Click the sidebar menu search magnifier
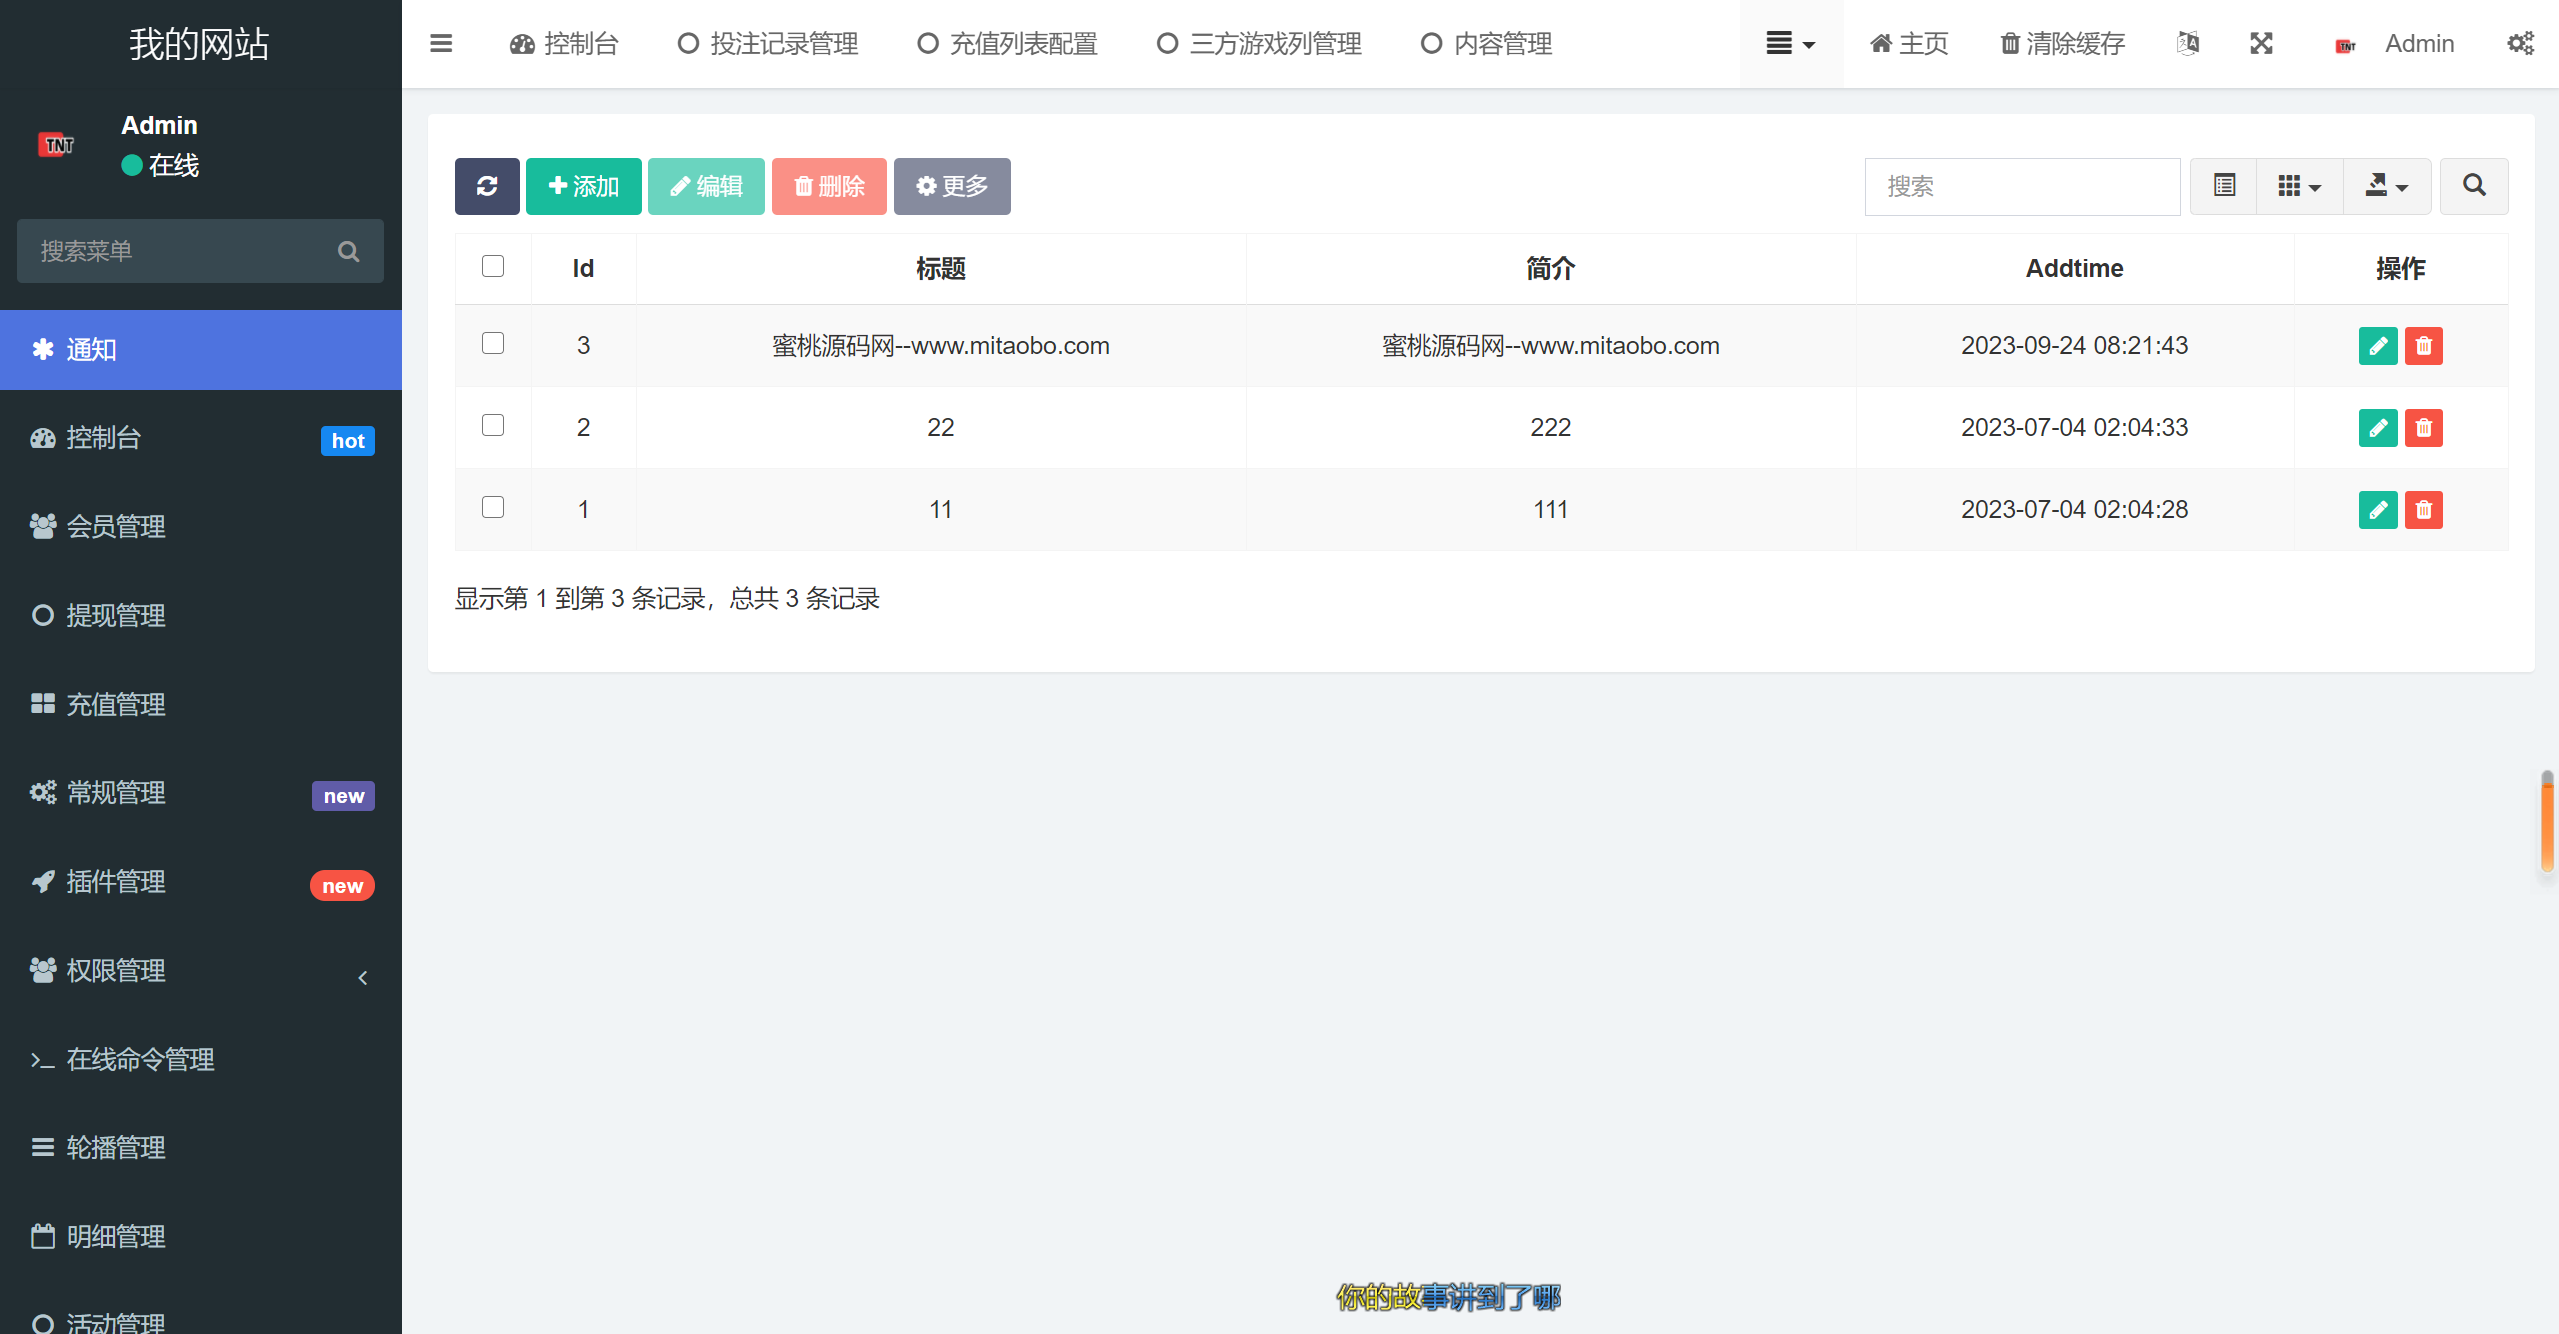Viewport: 2559px width, 1334px height. (x=348, y=251)
